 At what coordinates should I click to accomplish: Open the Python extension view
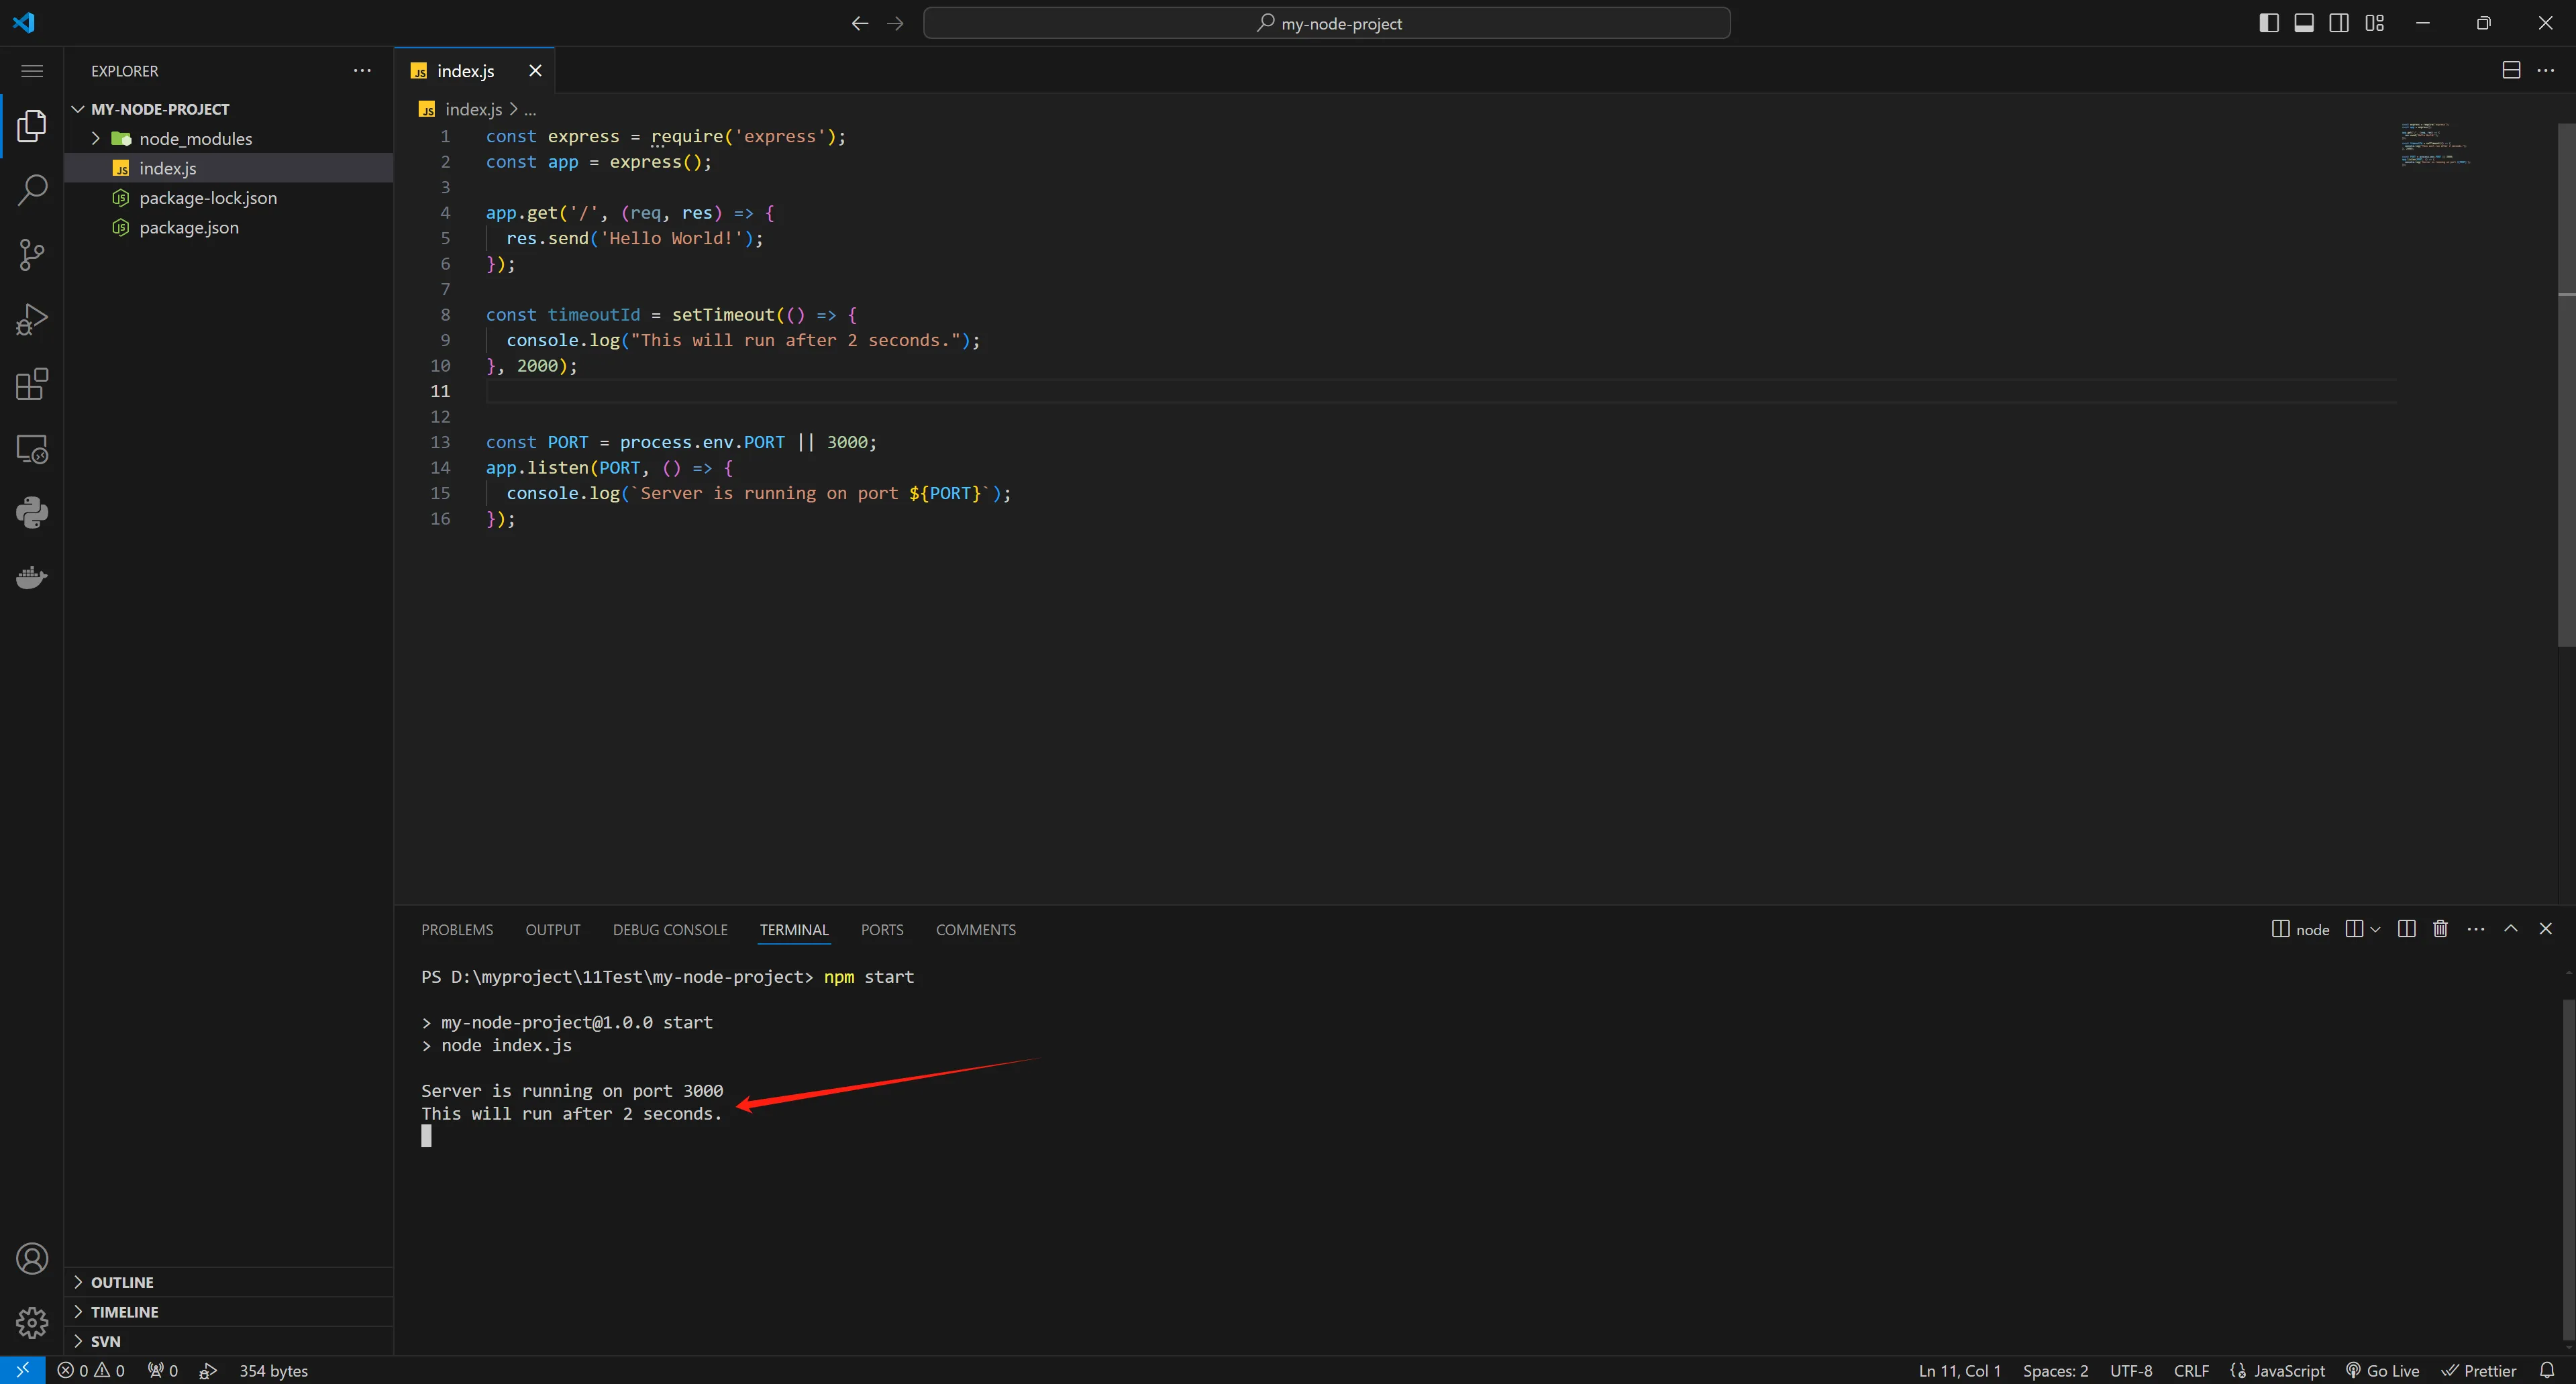click(32, 513)
